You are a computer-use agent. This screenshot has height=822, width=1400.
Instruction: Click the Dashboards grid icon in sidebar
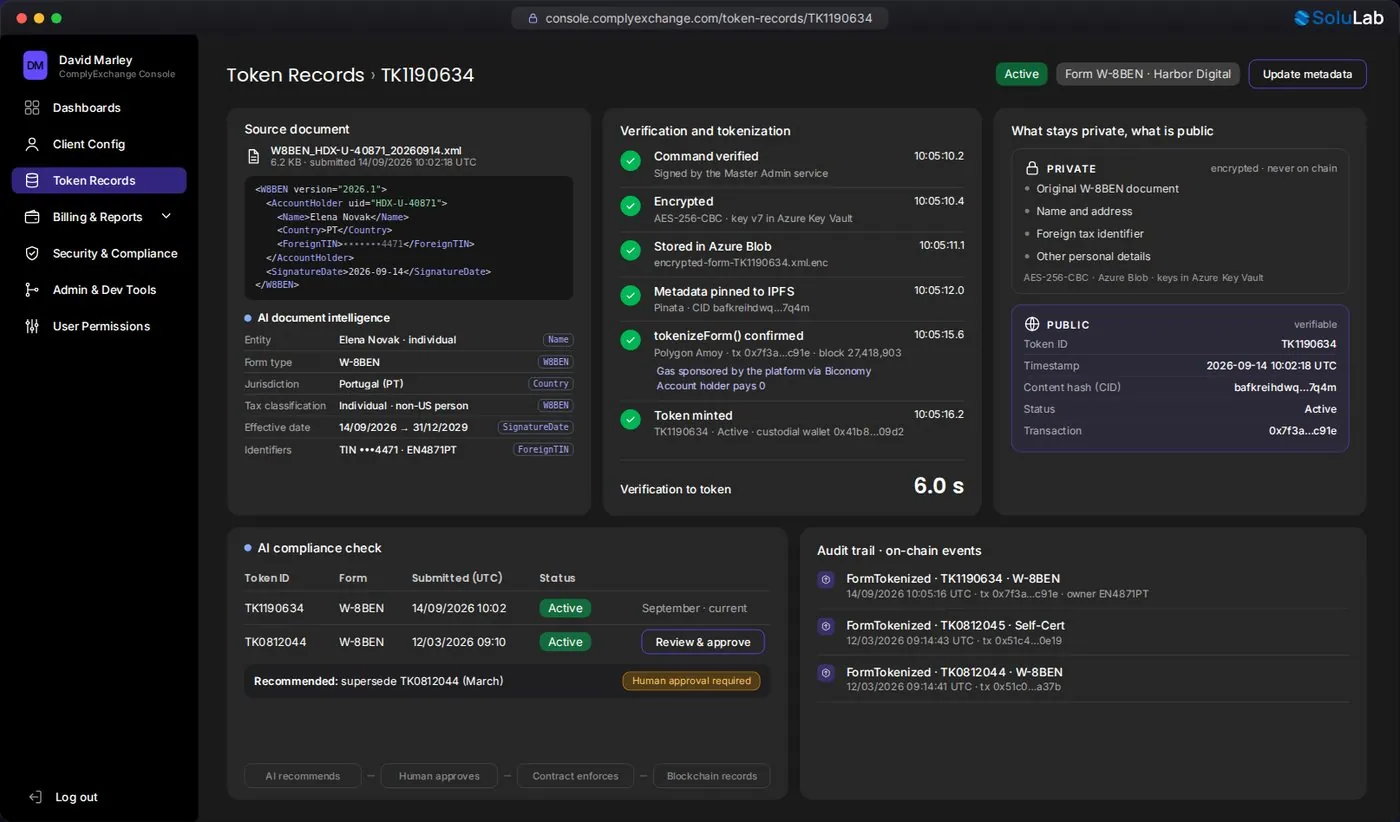pos(32,108)
